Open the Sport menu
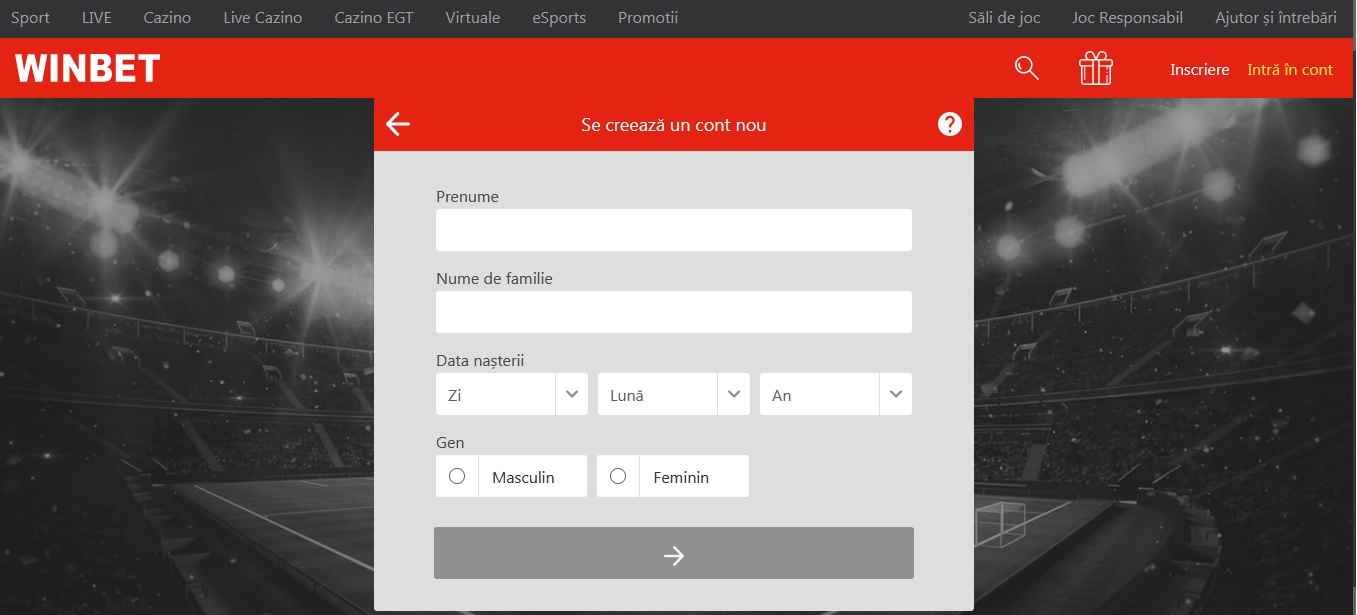1357x615 pixels. pos(30,18)
